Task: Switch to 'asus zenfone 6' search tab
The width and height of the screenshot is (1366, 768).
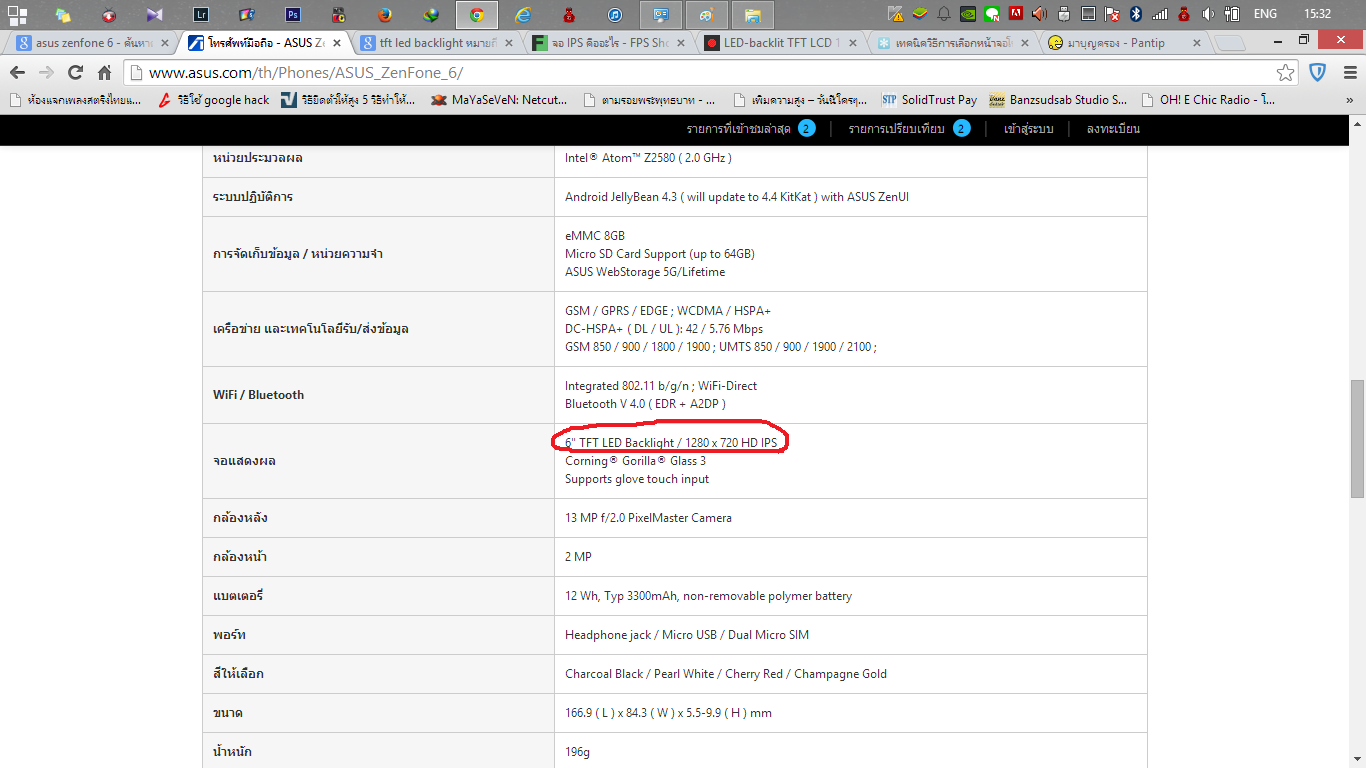Action: (92, 43)
